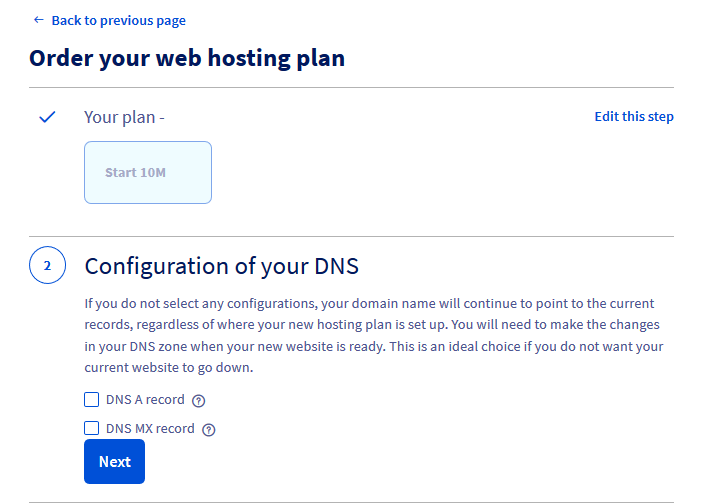Show help tooltip for DNS MX record
The height and width of the screenshot is (503, 711).
[209, 430]
